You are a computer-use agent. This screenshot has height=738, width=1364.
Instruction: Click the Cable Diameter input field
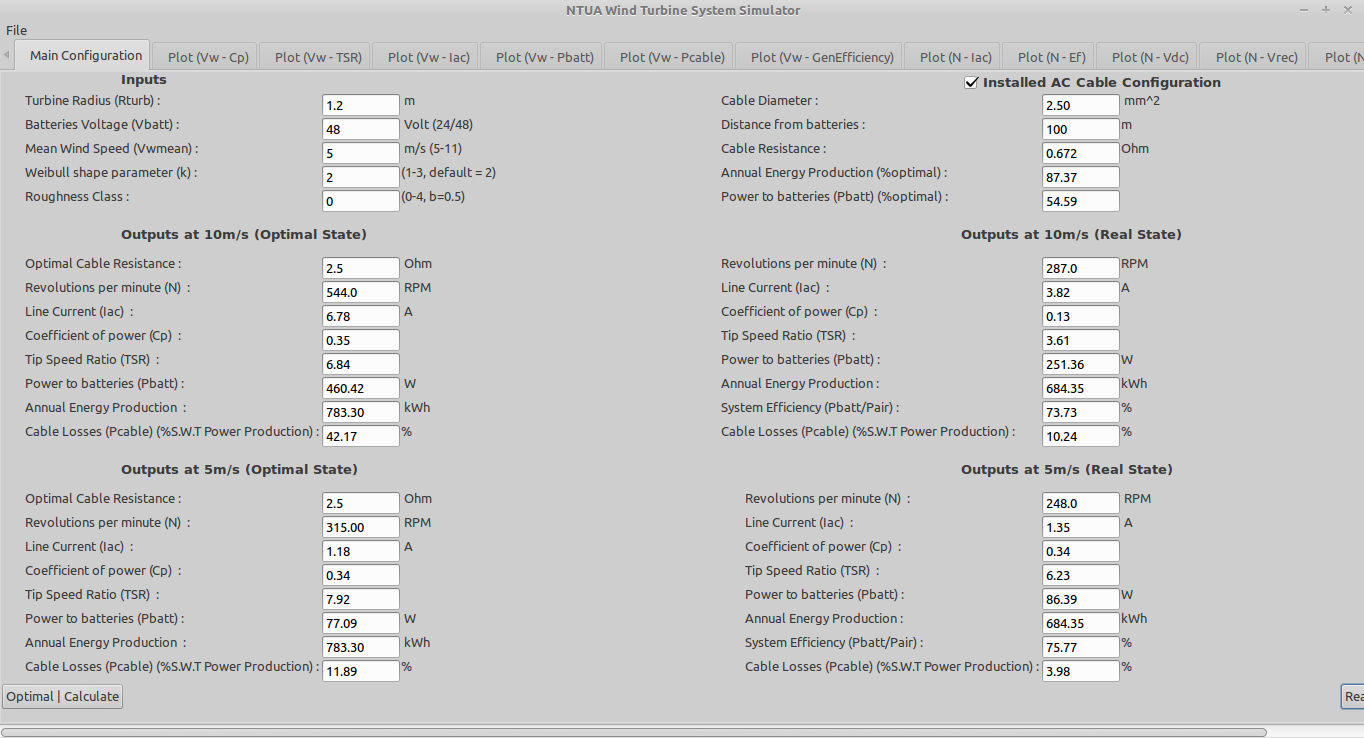coord(1080,105)
